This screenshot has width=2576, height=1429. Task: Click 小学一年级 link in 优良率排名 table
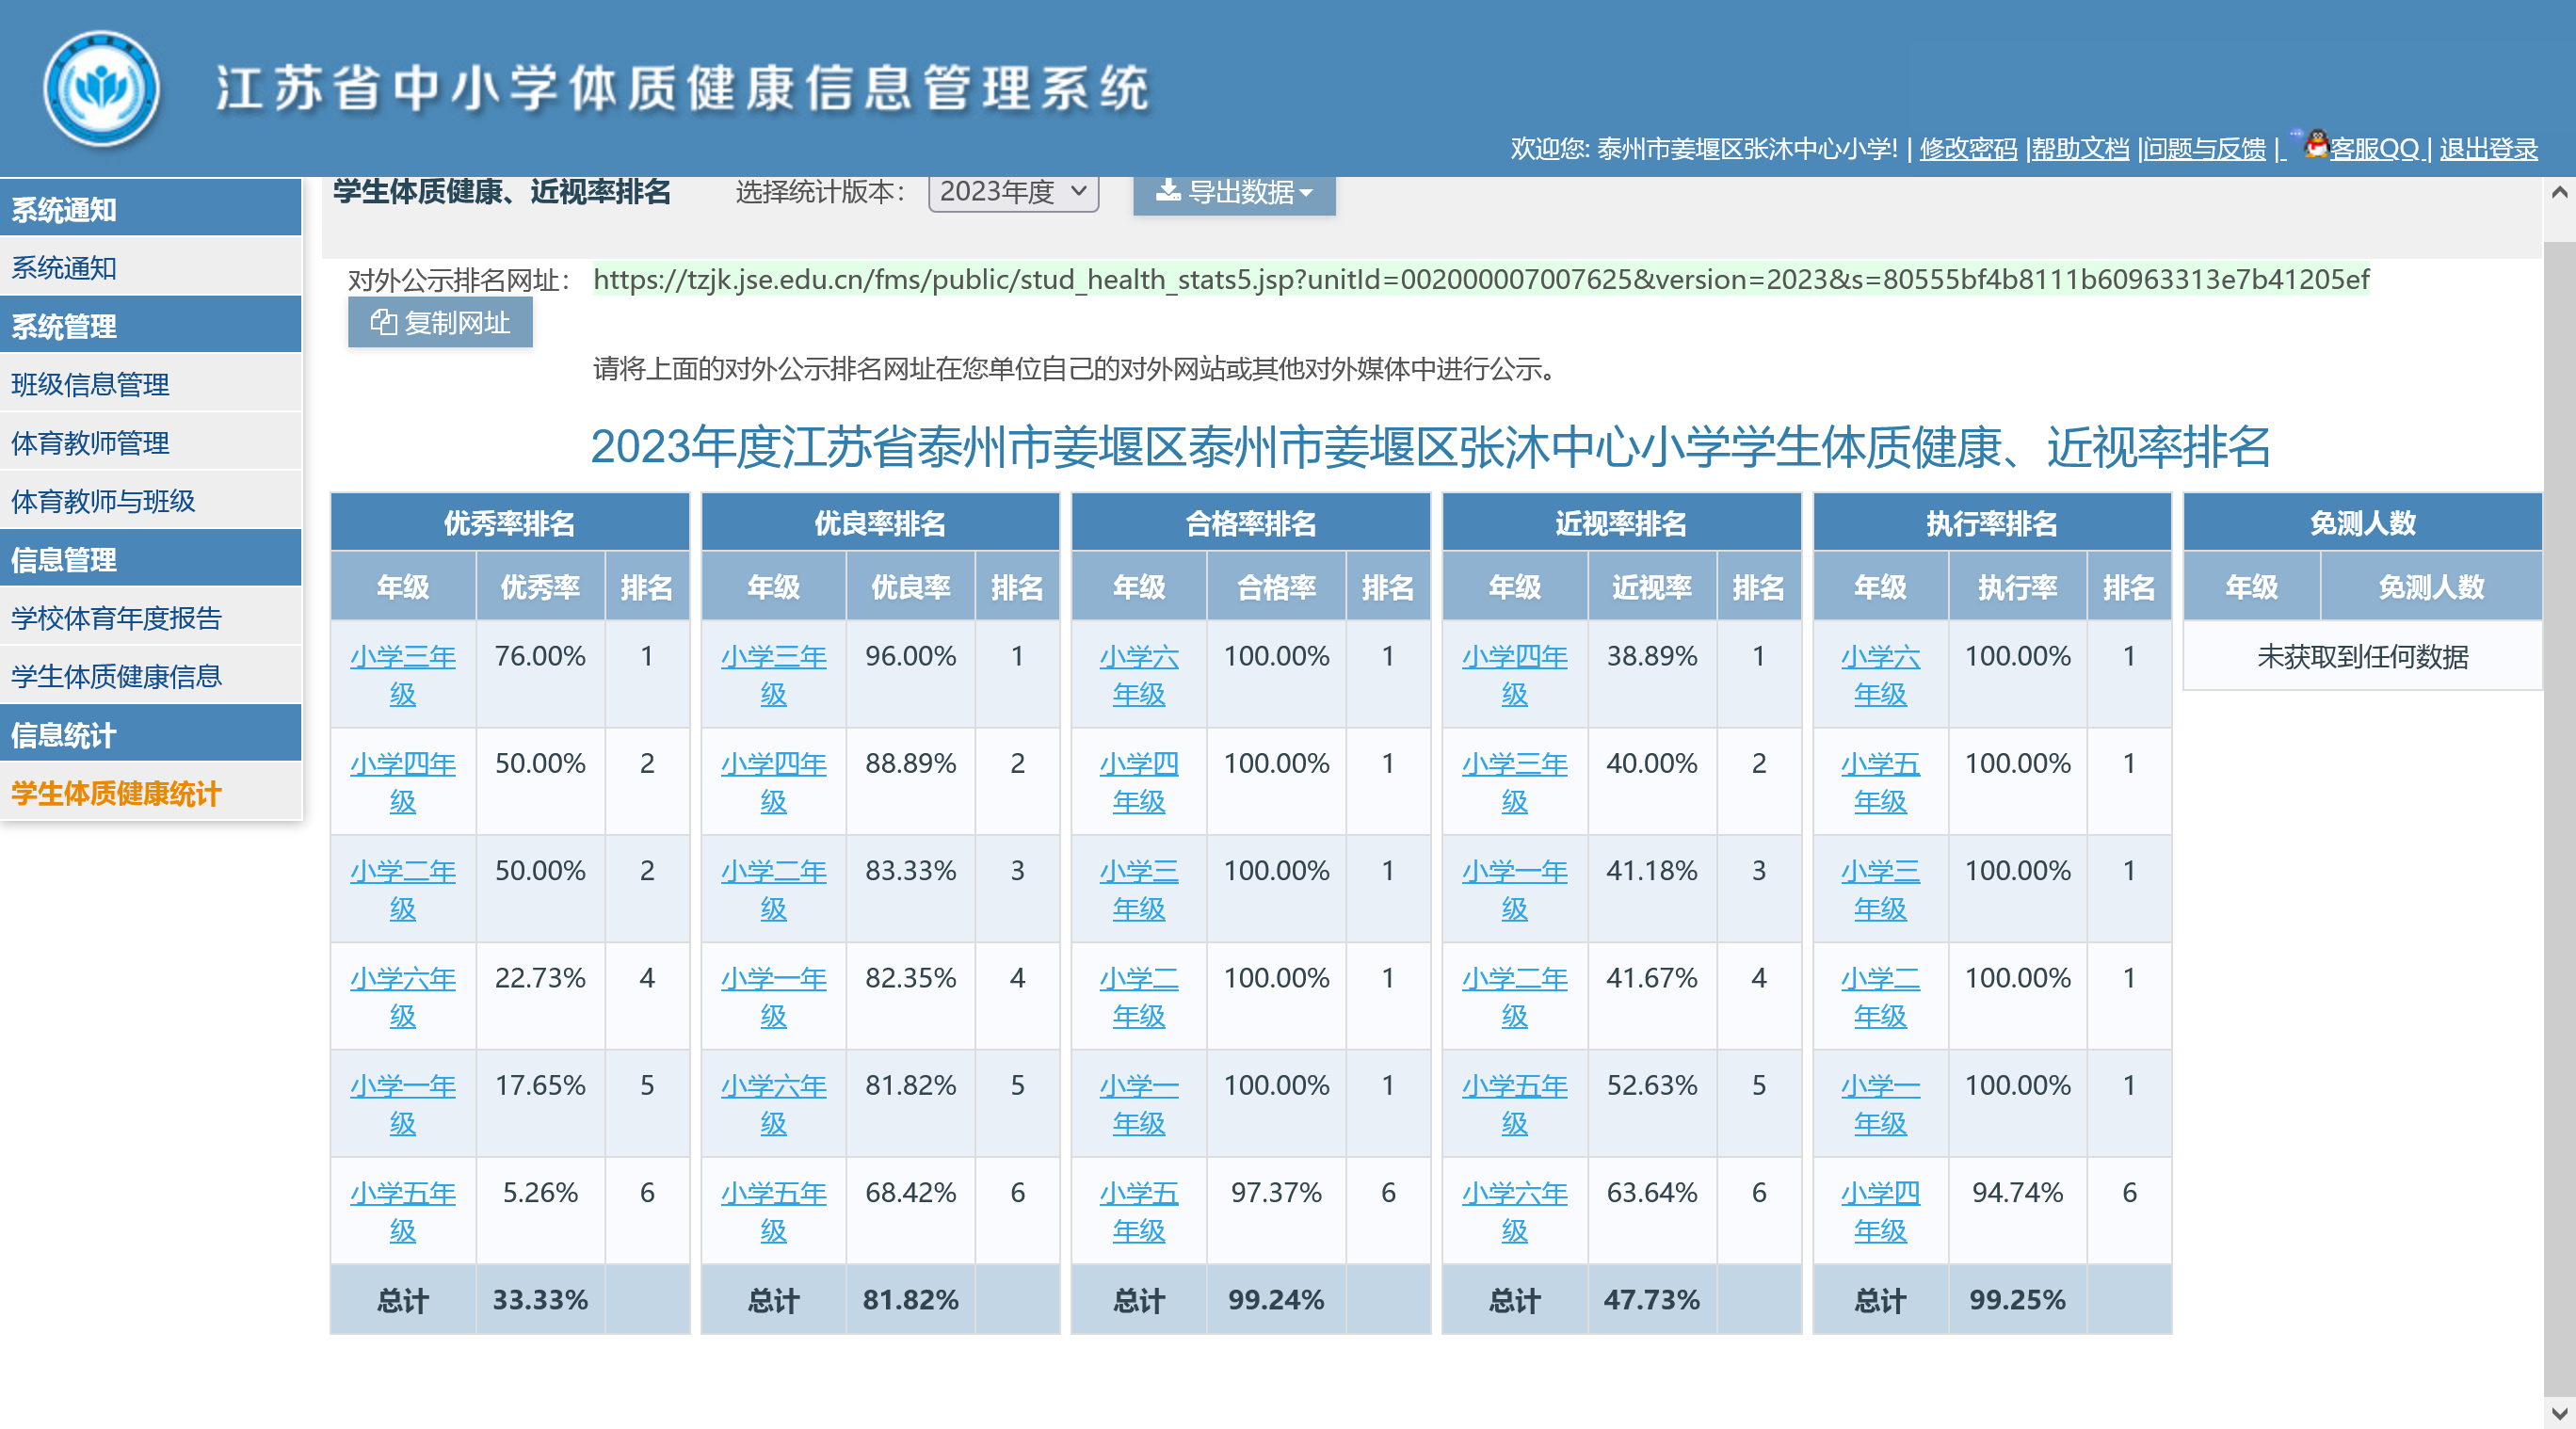[773, 996]
